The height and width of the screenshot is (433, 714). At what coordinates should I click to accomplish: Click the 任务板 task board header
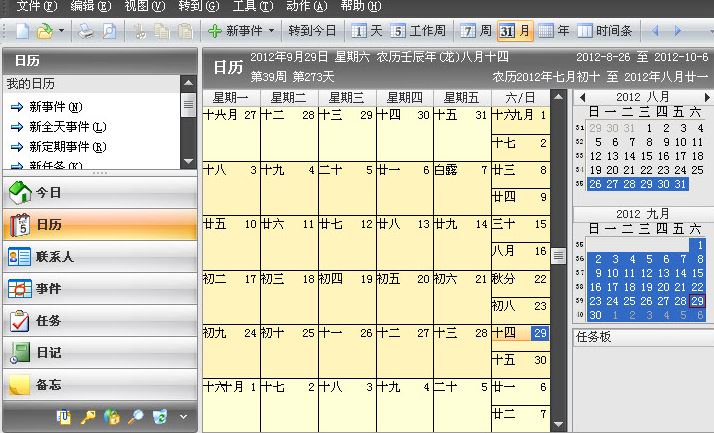[x=643, y=337]
